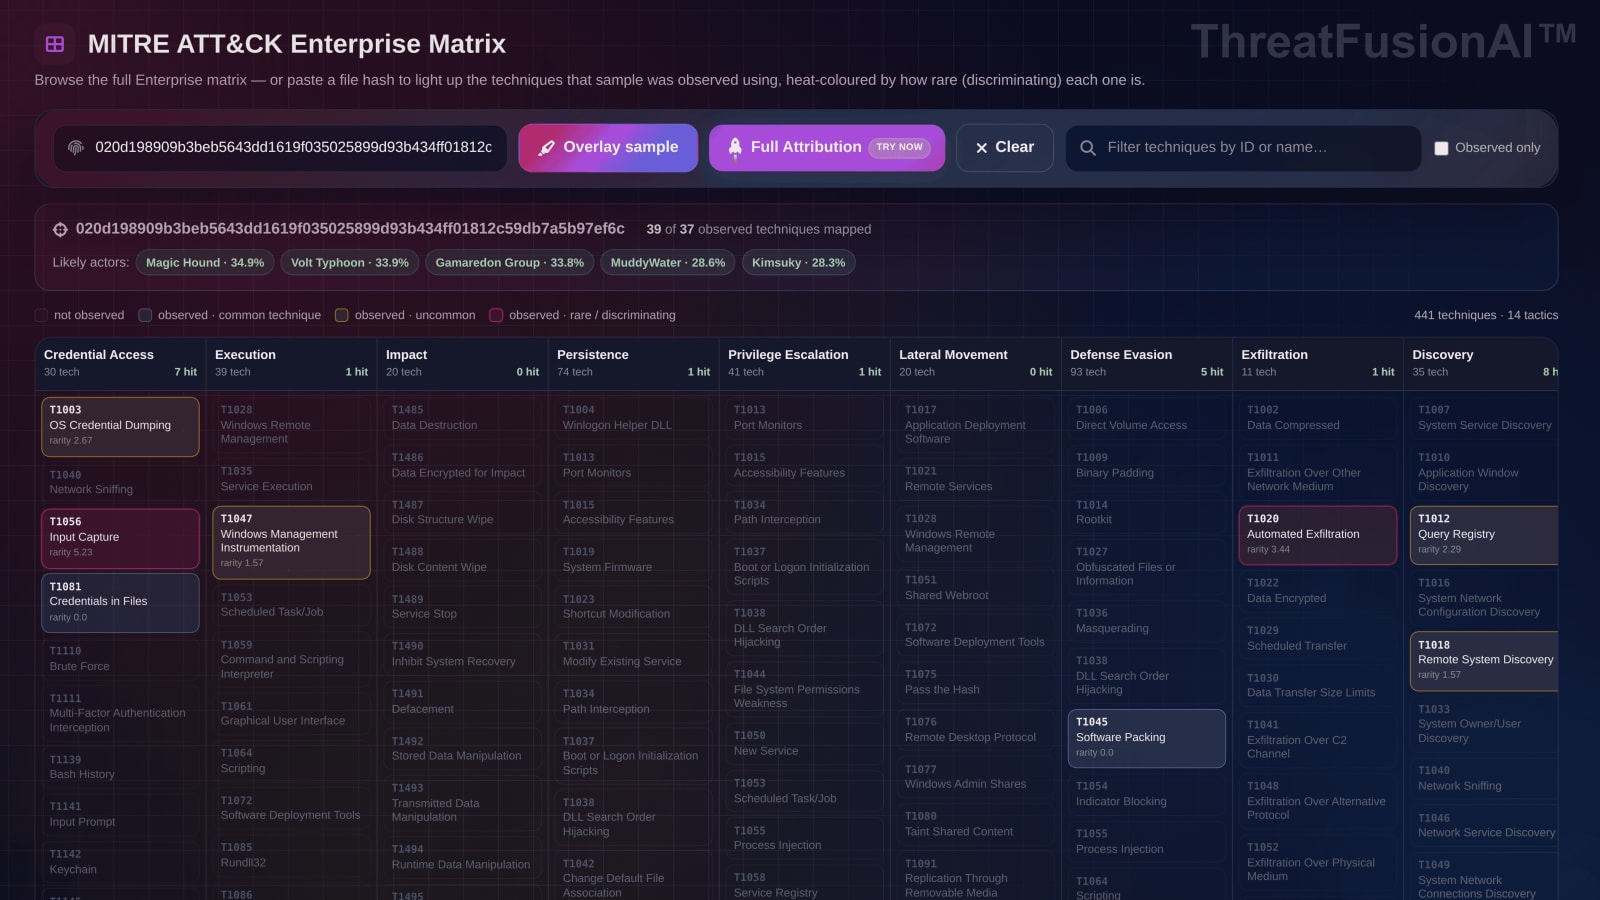Click the T1486 Data Encrypted for Impact technique
This screenshot has width=1600, height=900.
tap(462, 466)
